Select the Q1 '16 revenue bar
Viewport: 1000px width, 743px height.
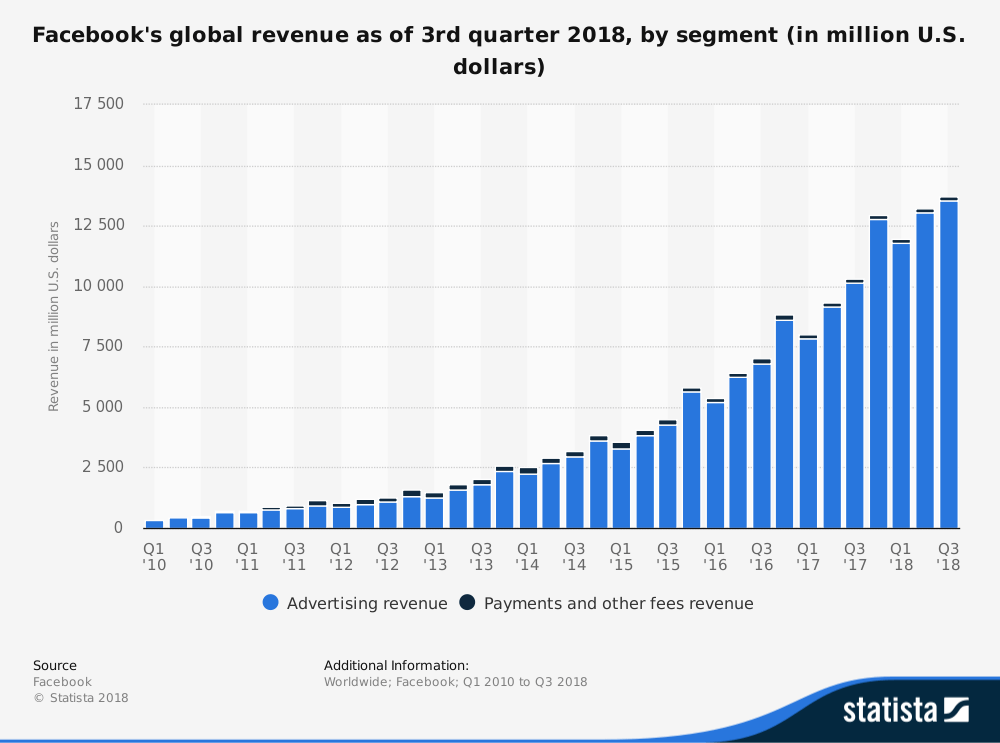coord(716,464)
